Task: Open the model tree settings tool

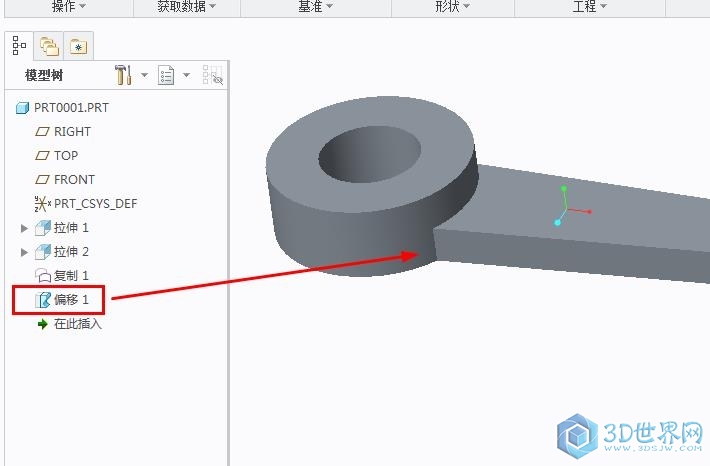Action: (123, 75)
